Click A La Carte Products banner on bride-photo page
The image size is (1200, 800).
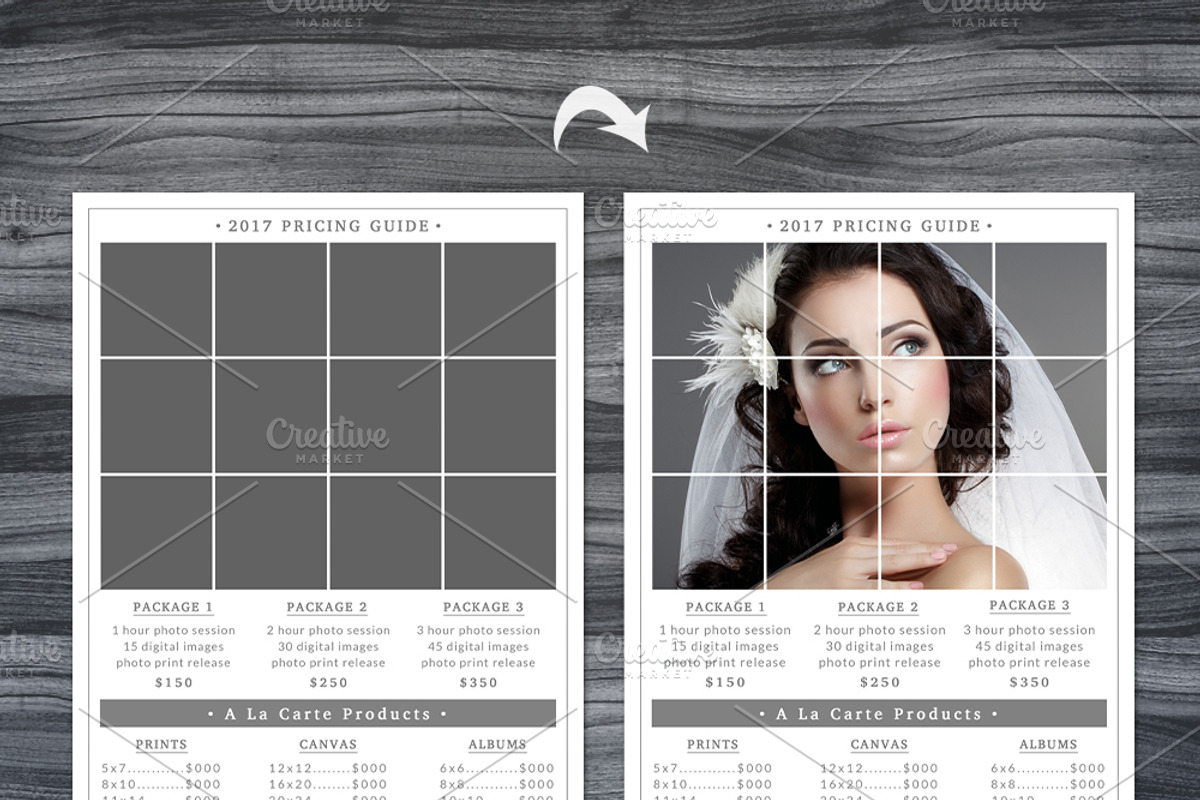880,713
